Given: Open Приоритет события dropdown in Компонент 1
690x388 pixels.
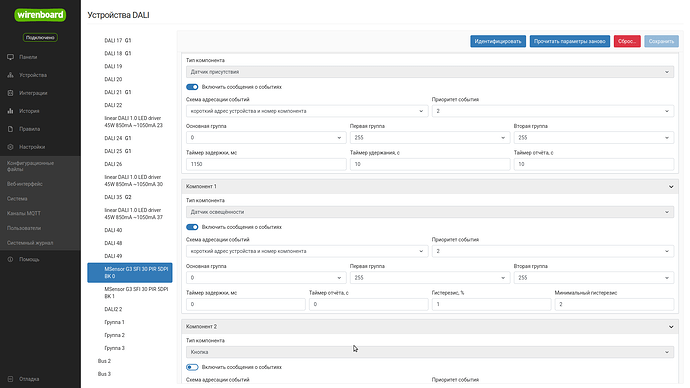Looking at the screenshot, I should (x=552, y=251).
